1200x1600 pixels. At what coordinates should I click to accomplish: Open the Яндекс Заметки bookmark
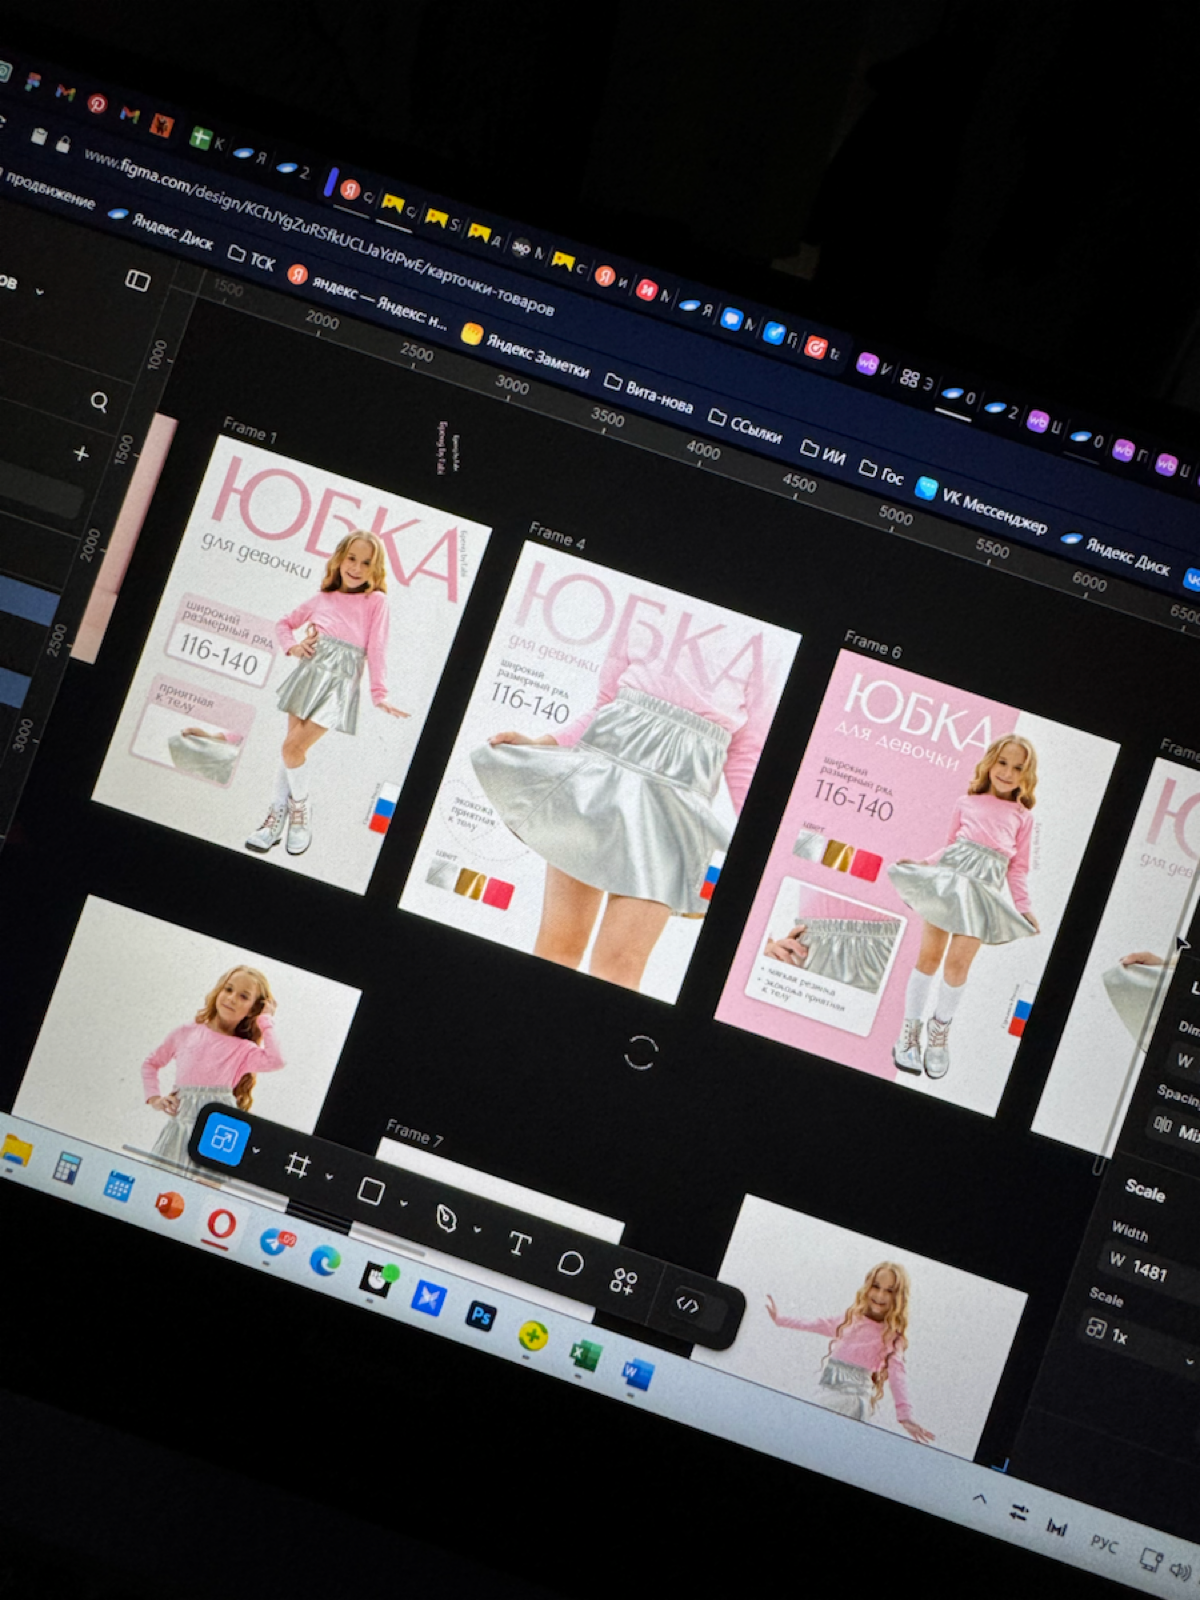point(526,351)
